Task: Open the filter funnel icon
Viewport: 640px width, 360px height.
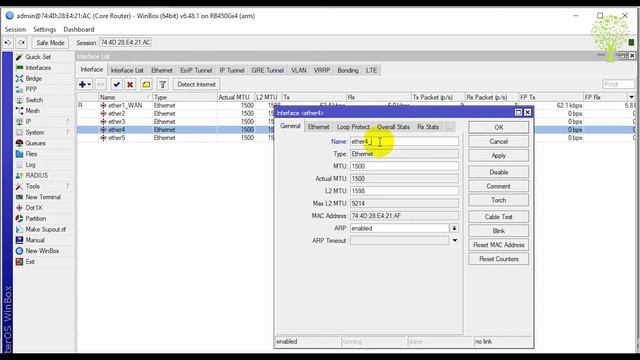Action: click(x=162, y=84)
